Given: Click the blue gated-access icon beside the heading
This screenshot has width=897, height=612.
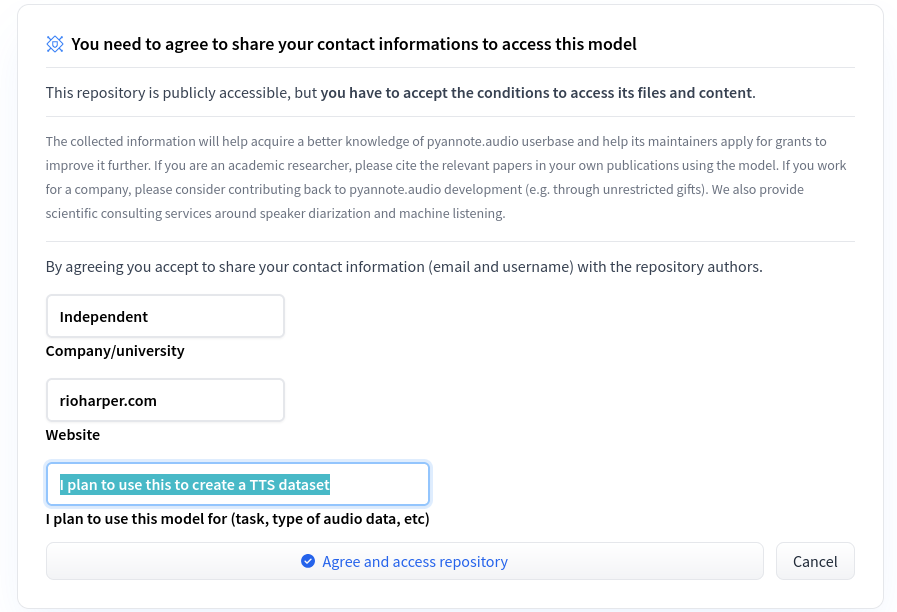Looking at the screenshot, I should pyautogui.click(x=55, y=44).
